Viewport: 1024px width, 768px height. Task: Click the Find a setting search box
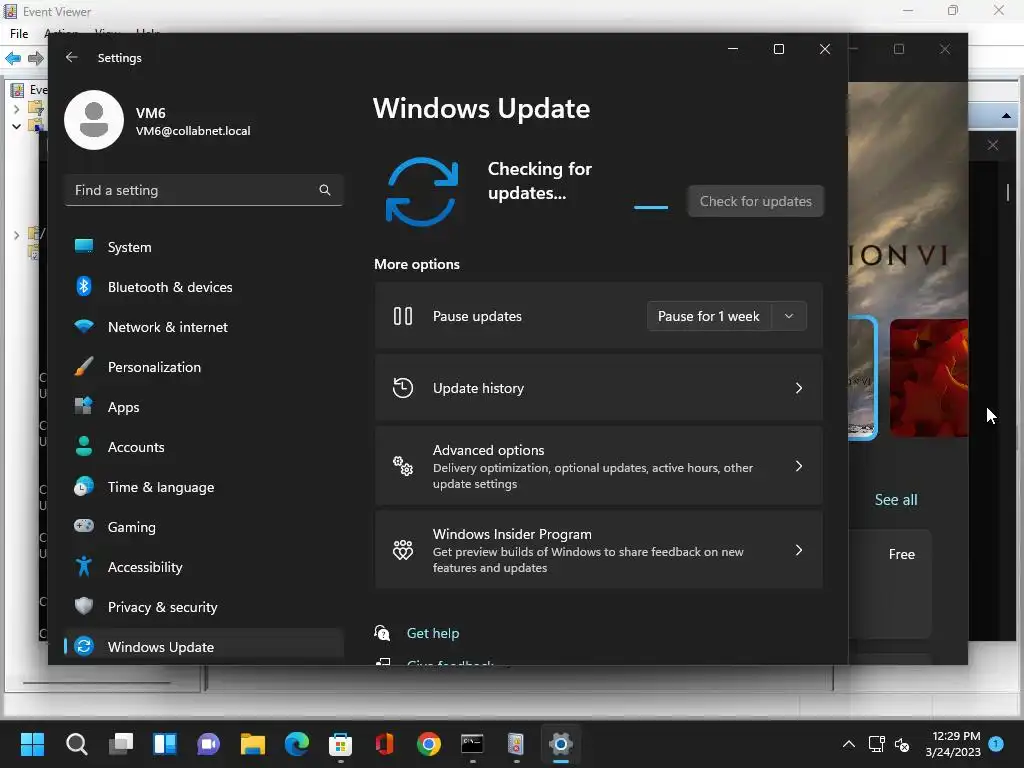tap(204, 190)
